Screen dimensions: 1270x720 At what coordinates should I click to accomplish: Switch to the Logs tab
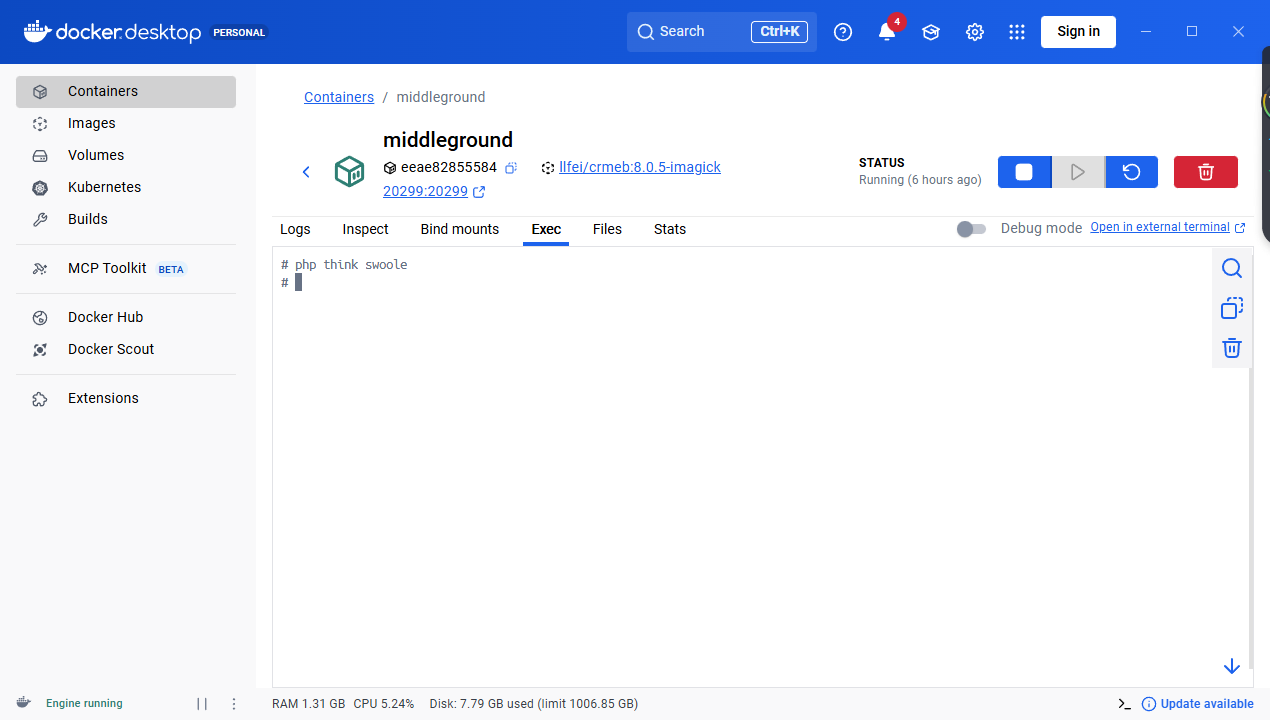[295, 229]
